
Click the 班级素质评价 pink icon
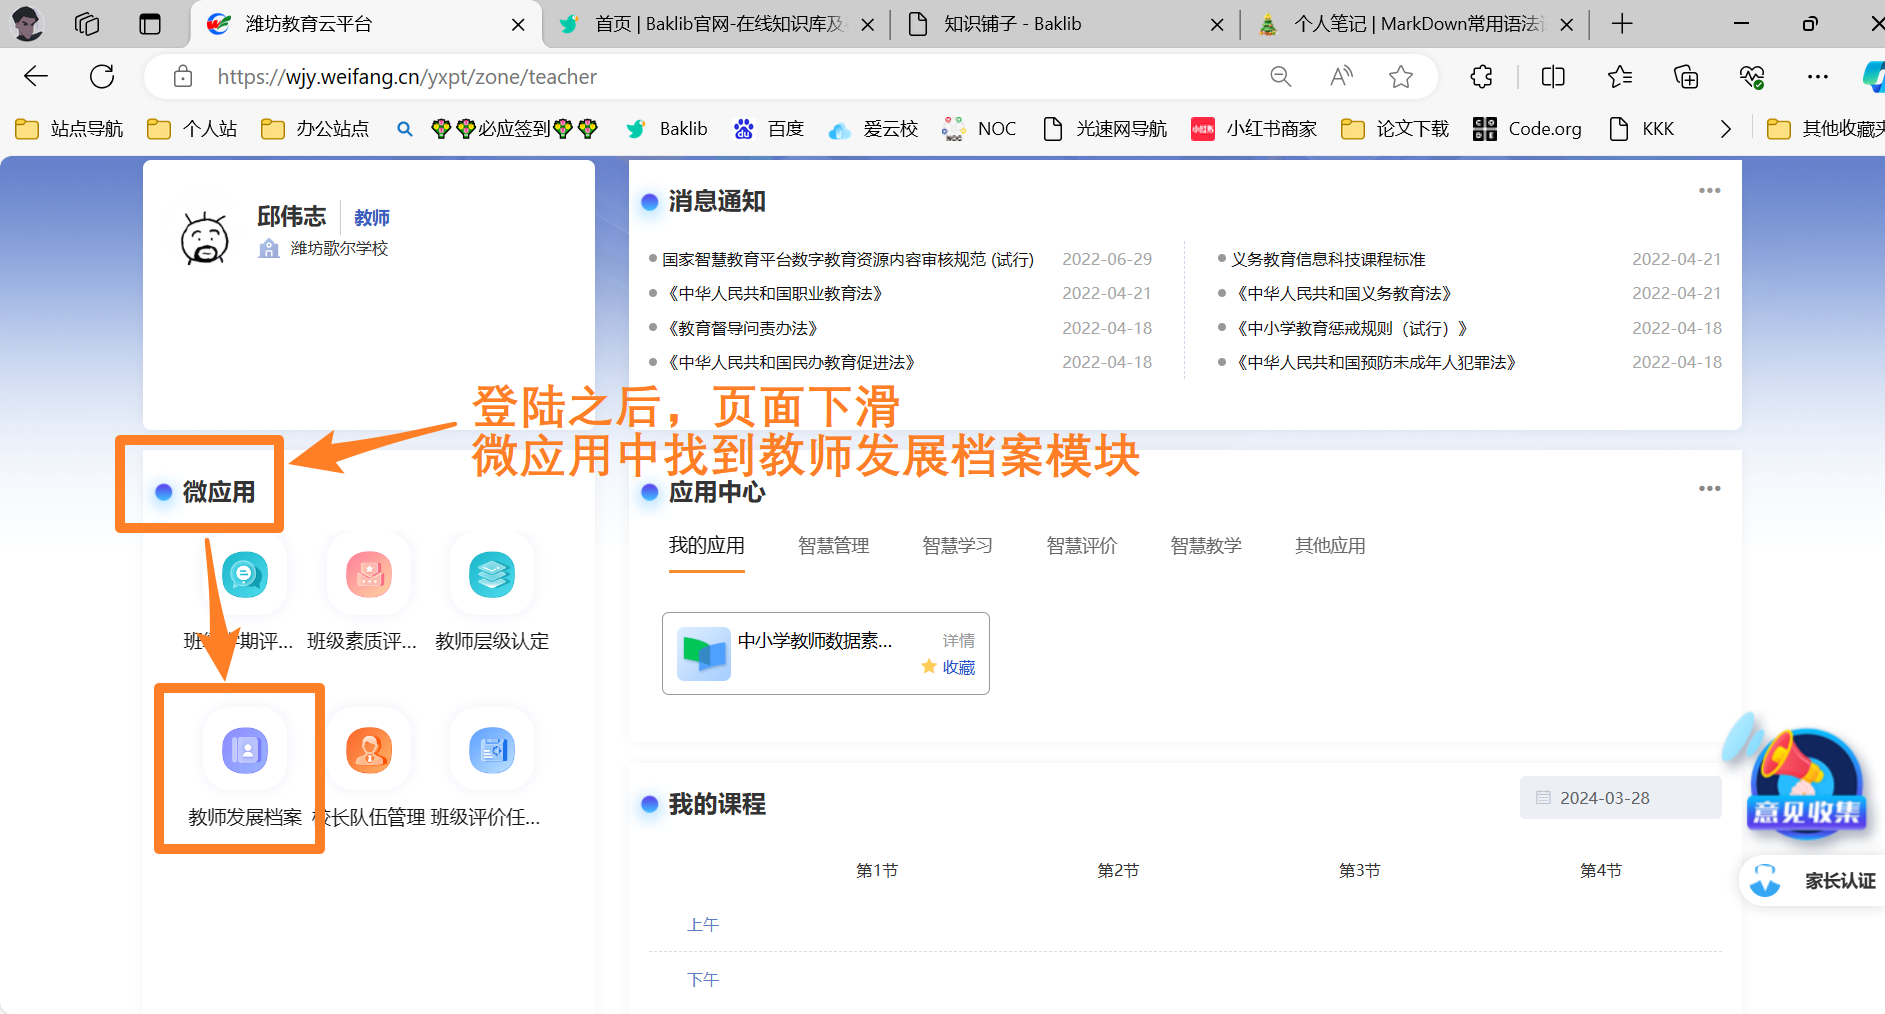(x=368, y=575)
